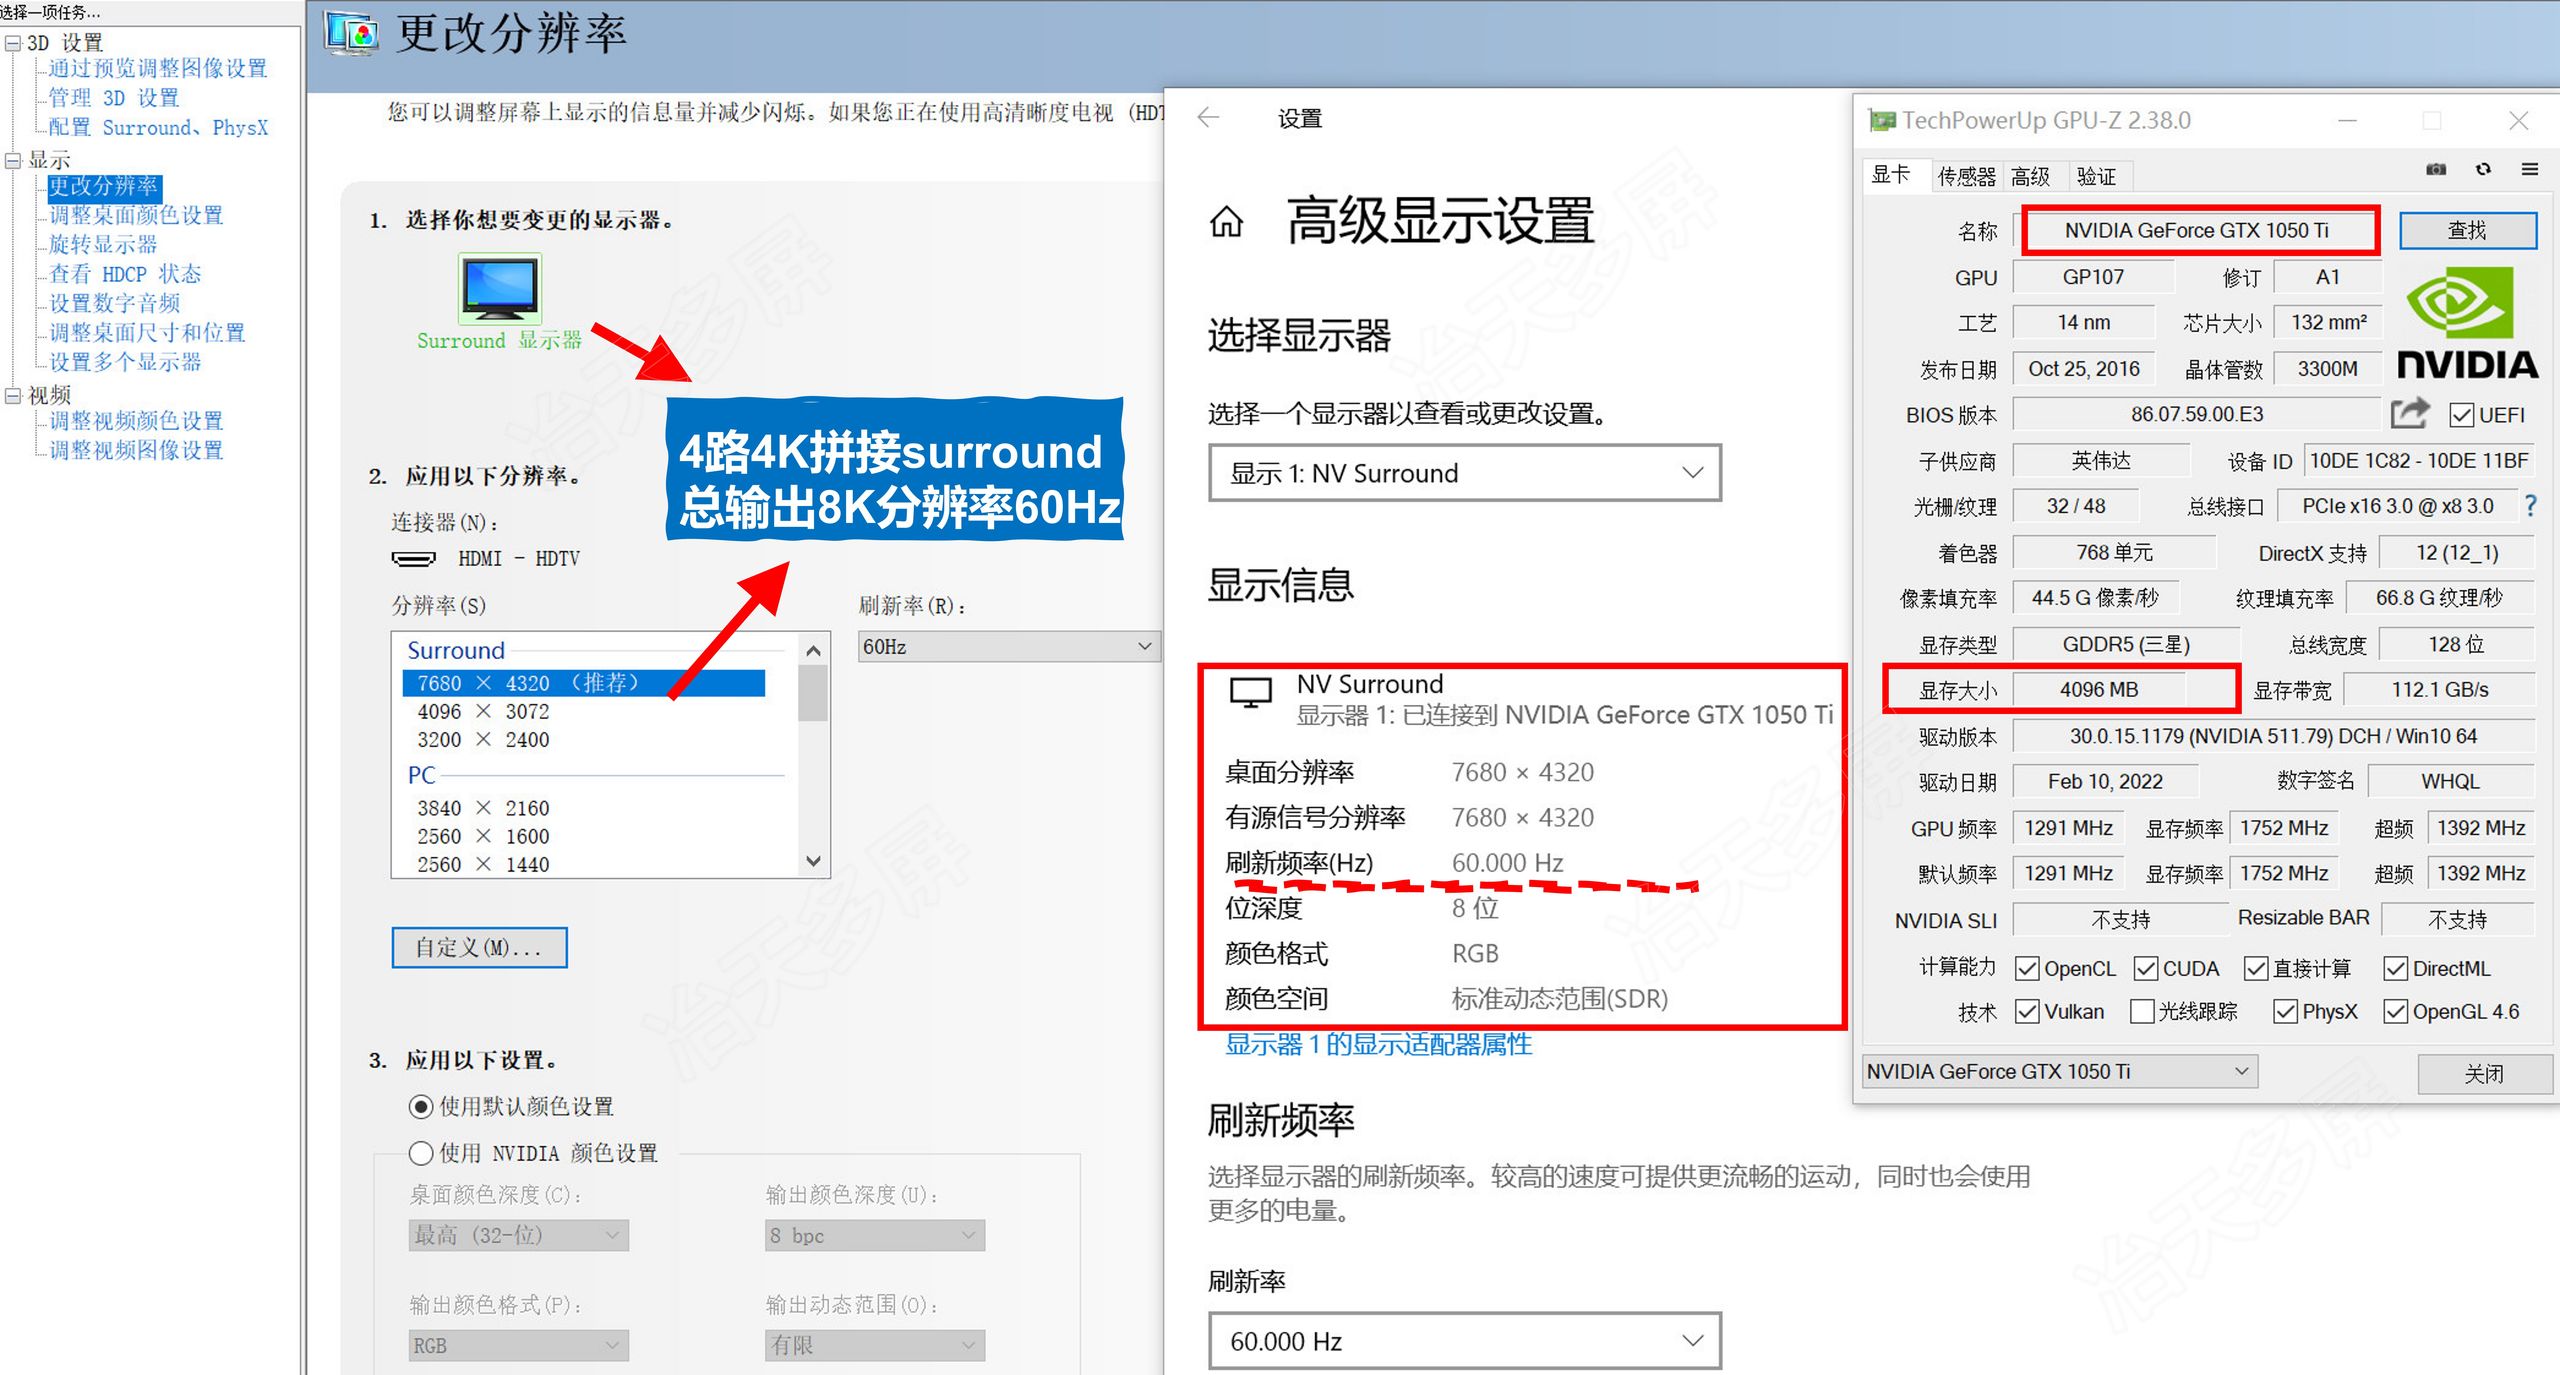Collapse the 视频 tree node
The image size is (2560, 1375).
[13, 395]
